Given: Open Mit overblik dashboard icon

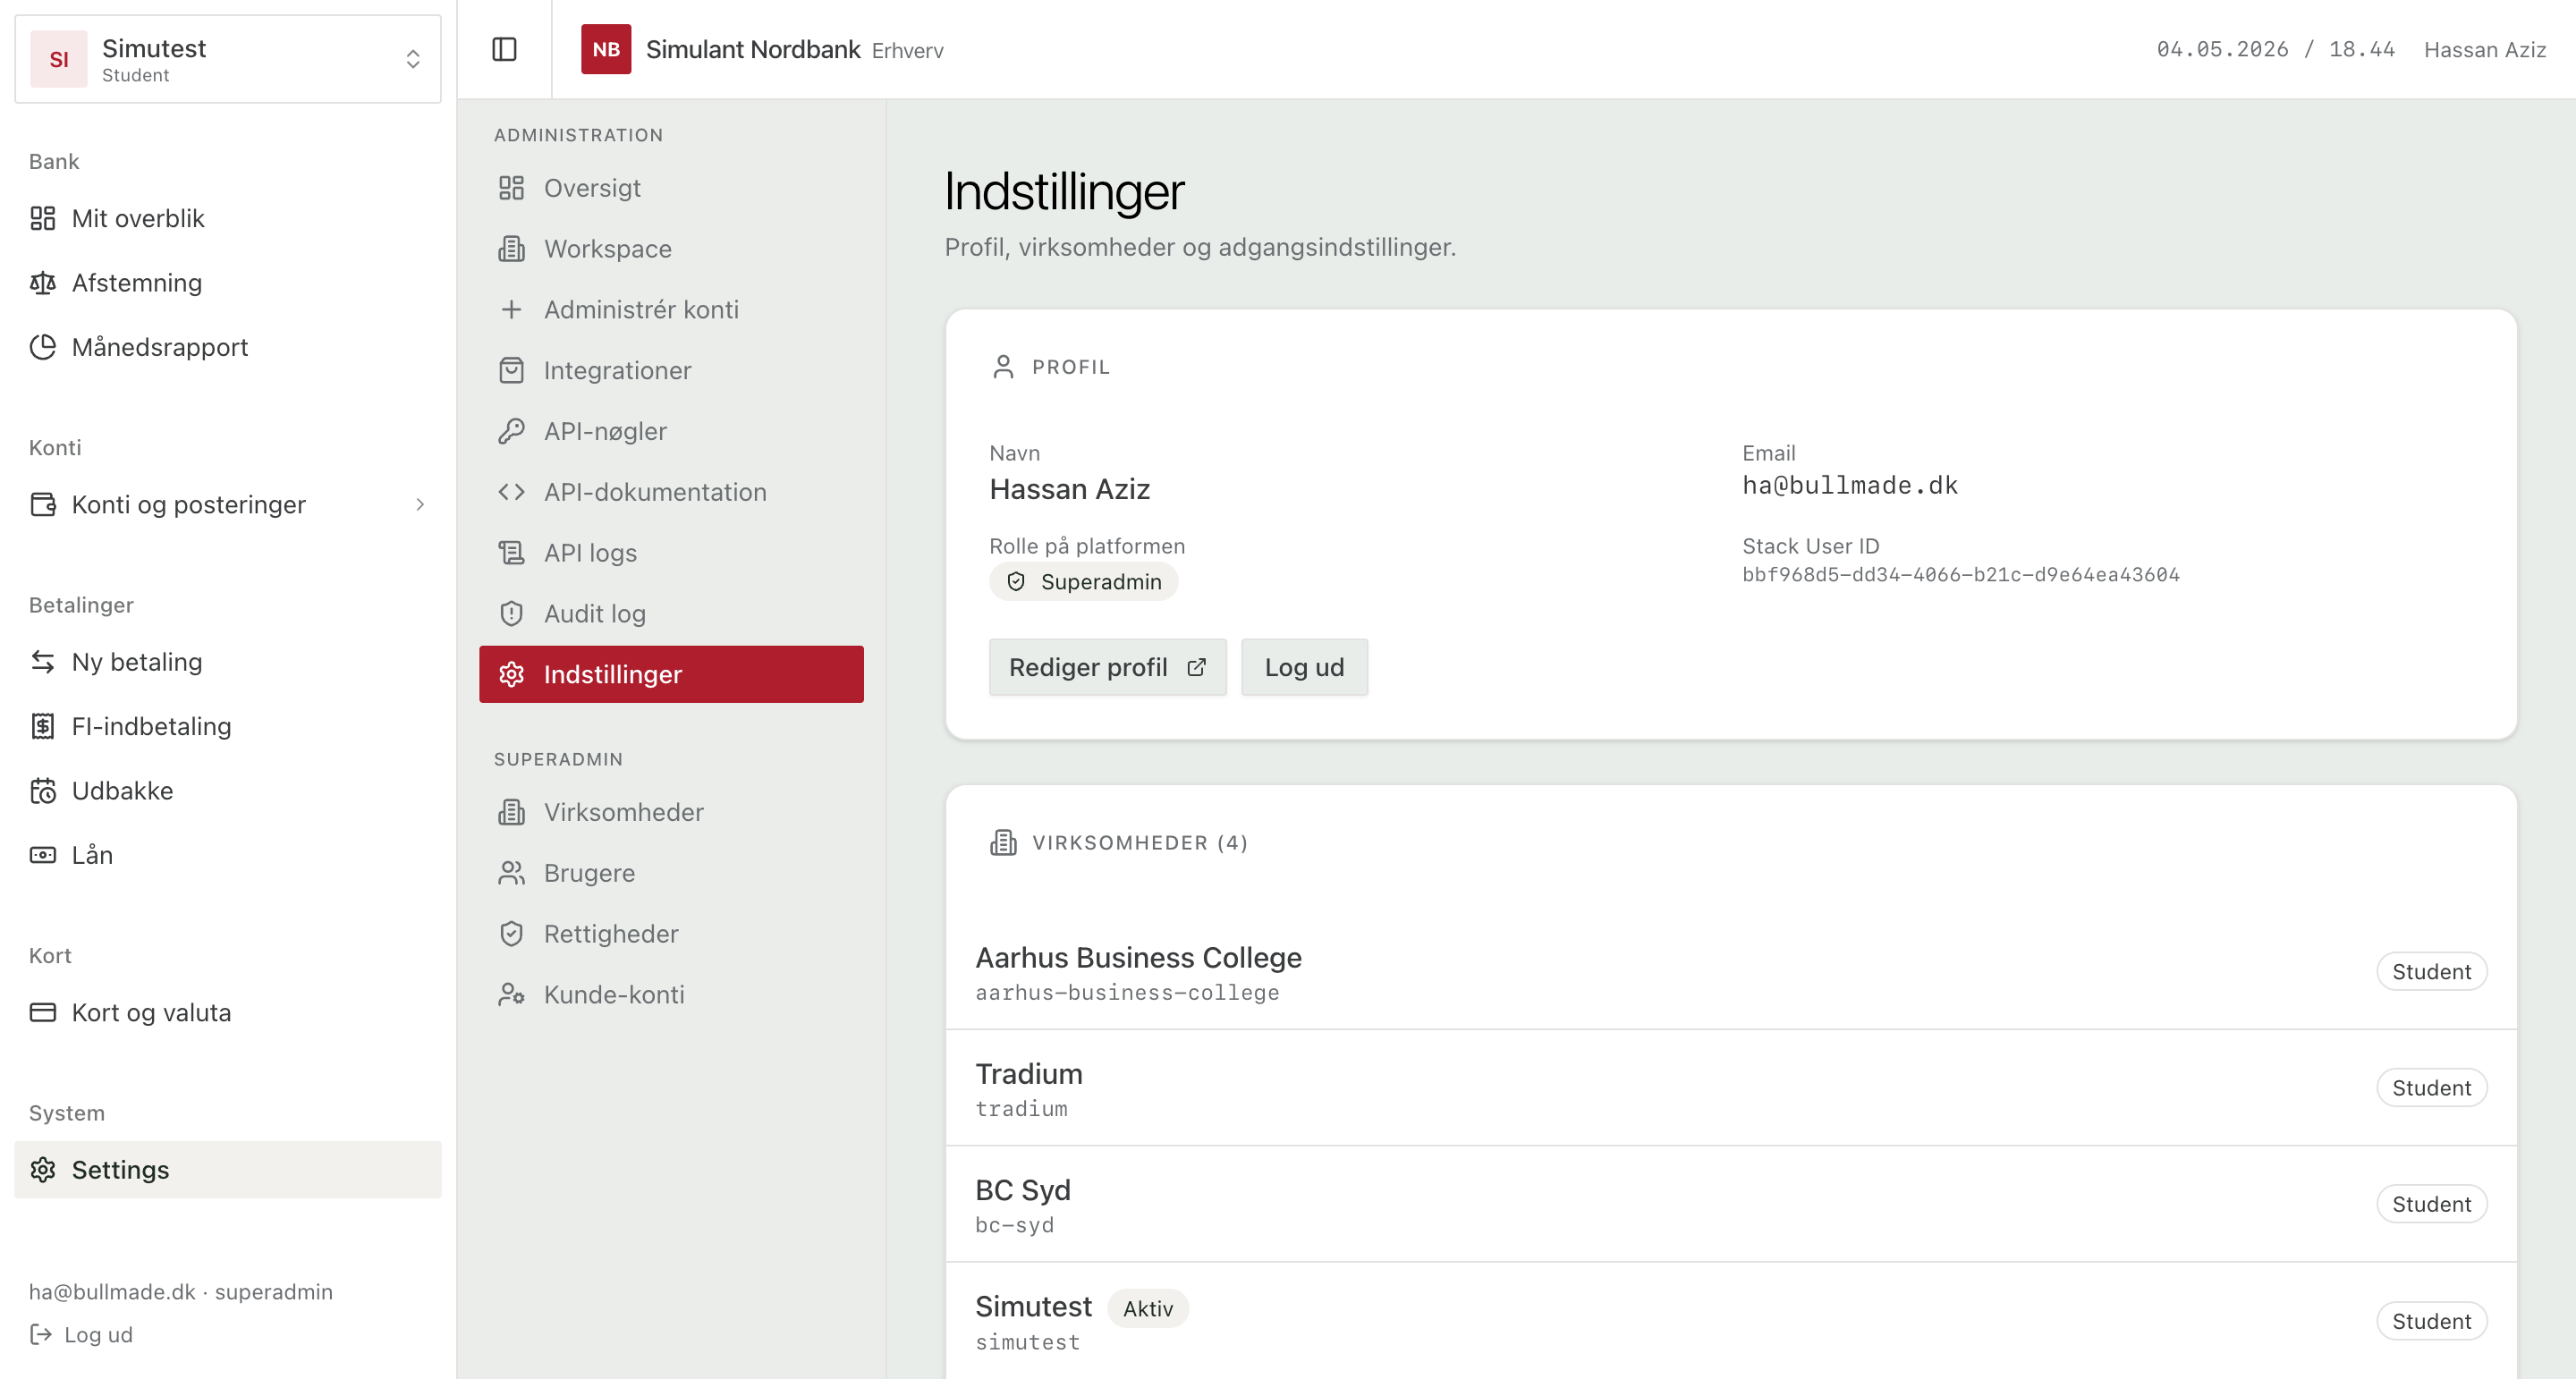Looking at the screenshot, I should [x=43, y=218].
